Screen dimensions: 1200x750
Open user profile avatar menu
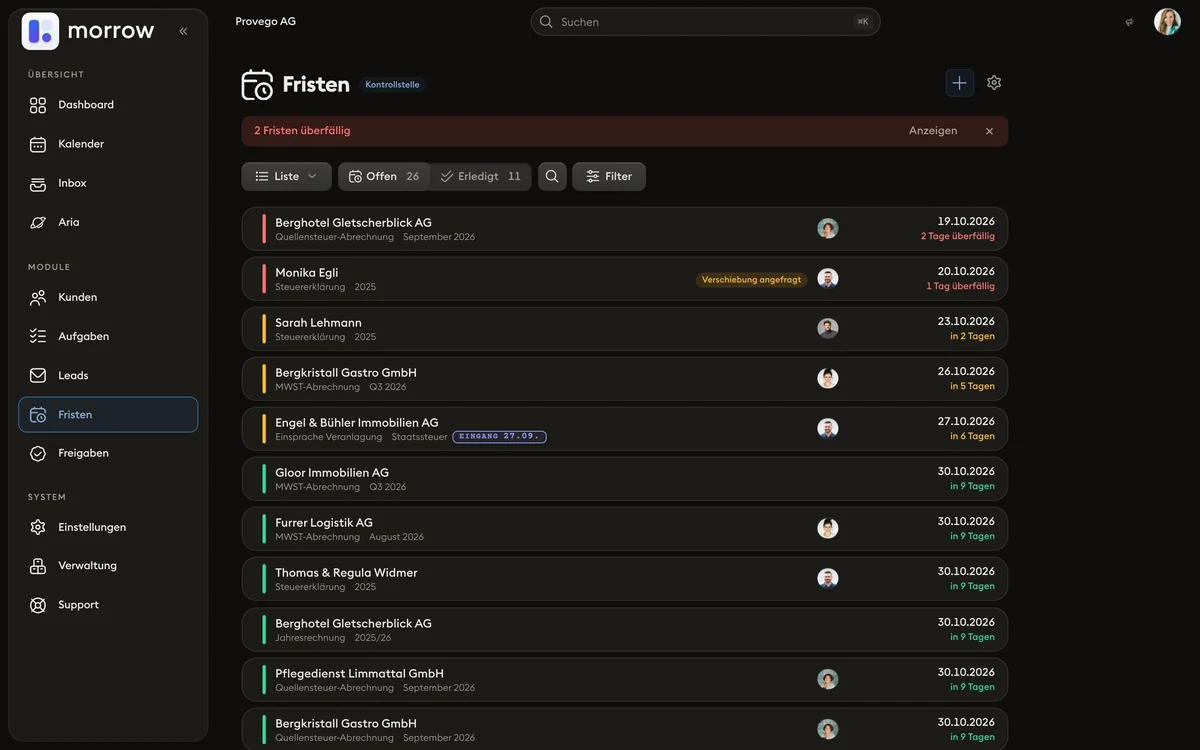tap(1167, 22)
